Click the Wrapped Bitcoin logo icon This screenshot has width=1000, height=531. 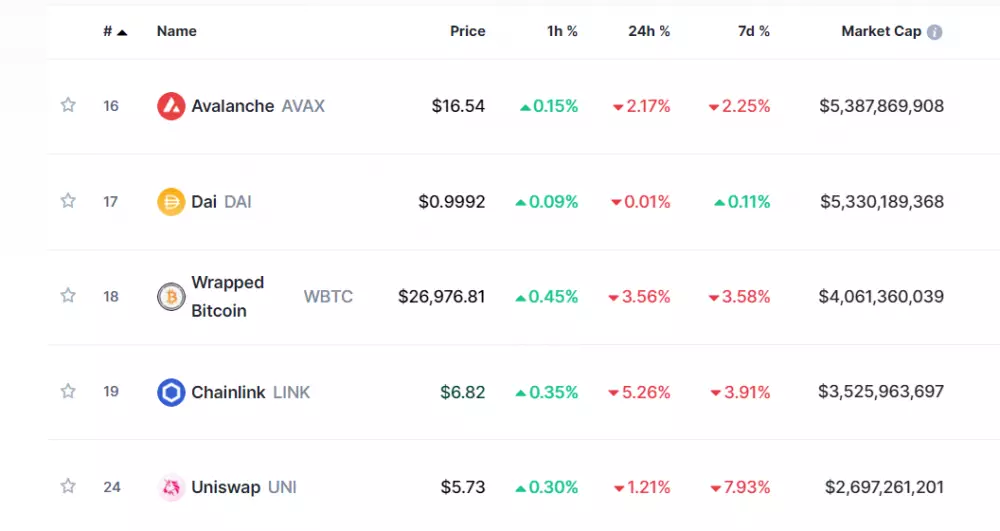pyautogui.click(x=171, y=297)
